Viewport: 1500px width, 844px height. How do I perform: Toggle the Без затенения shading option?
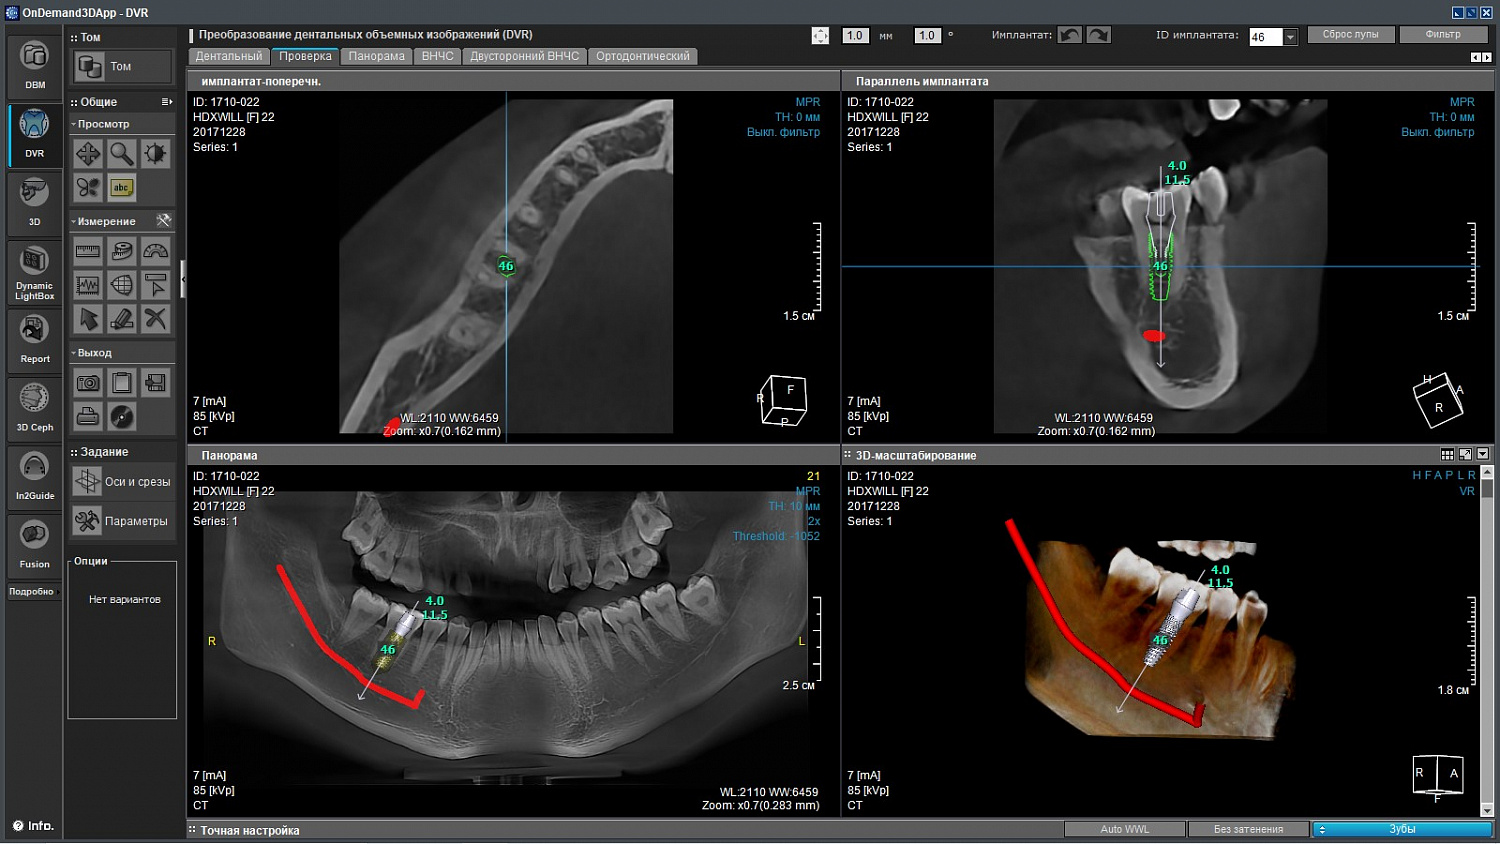[x=1248, y=829]
